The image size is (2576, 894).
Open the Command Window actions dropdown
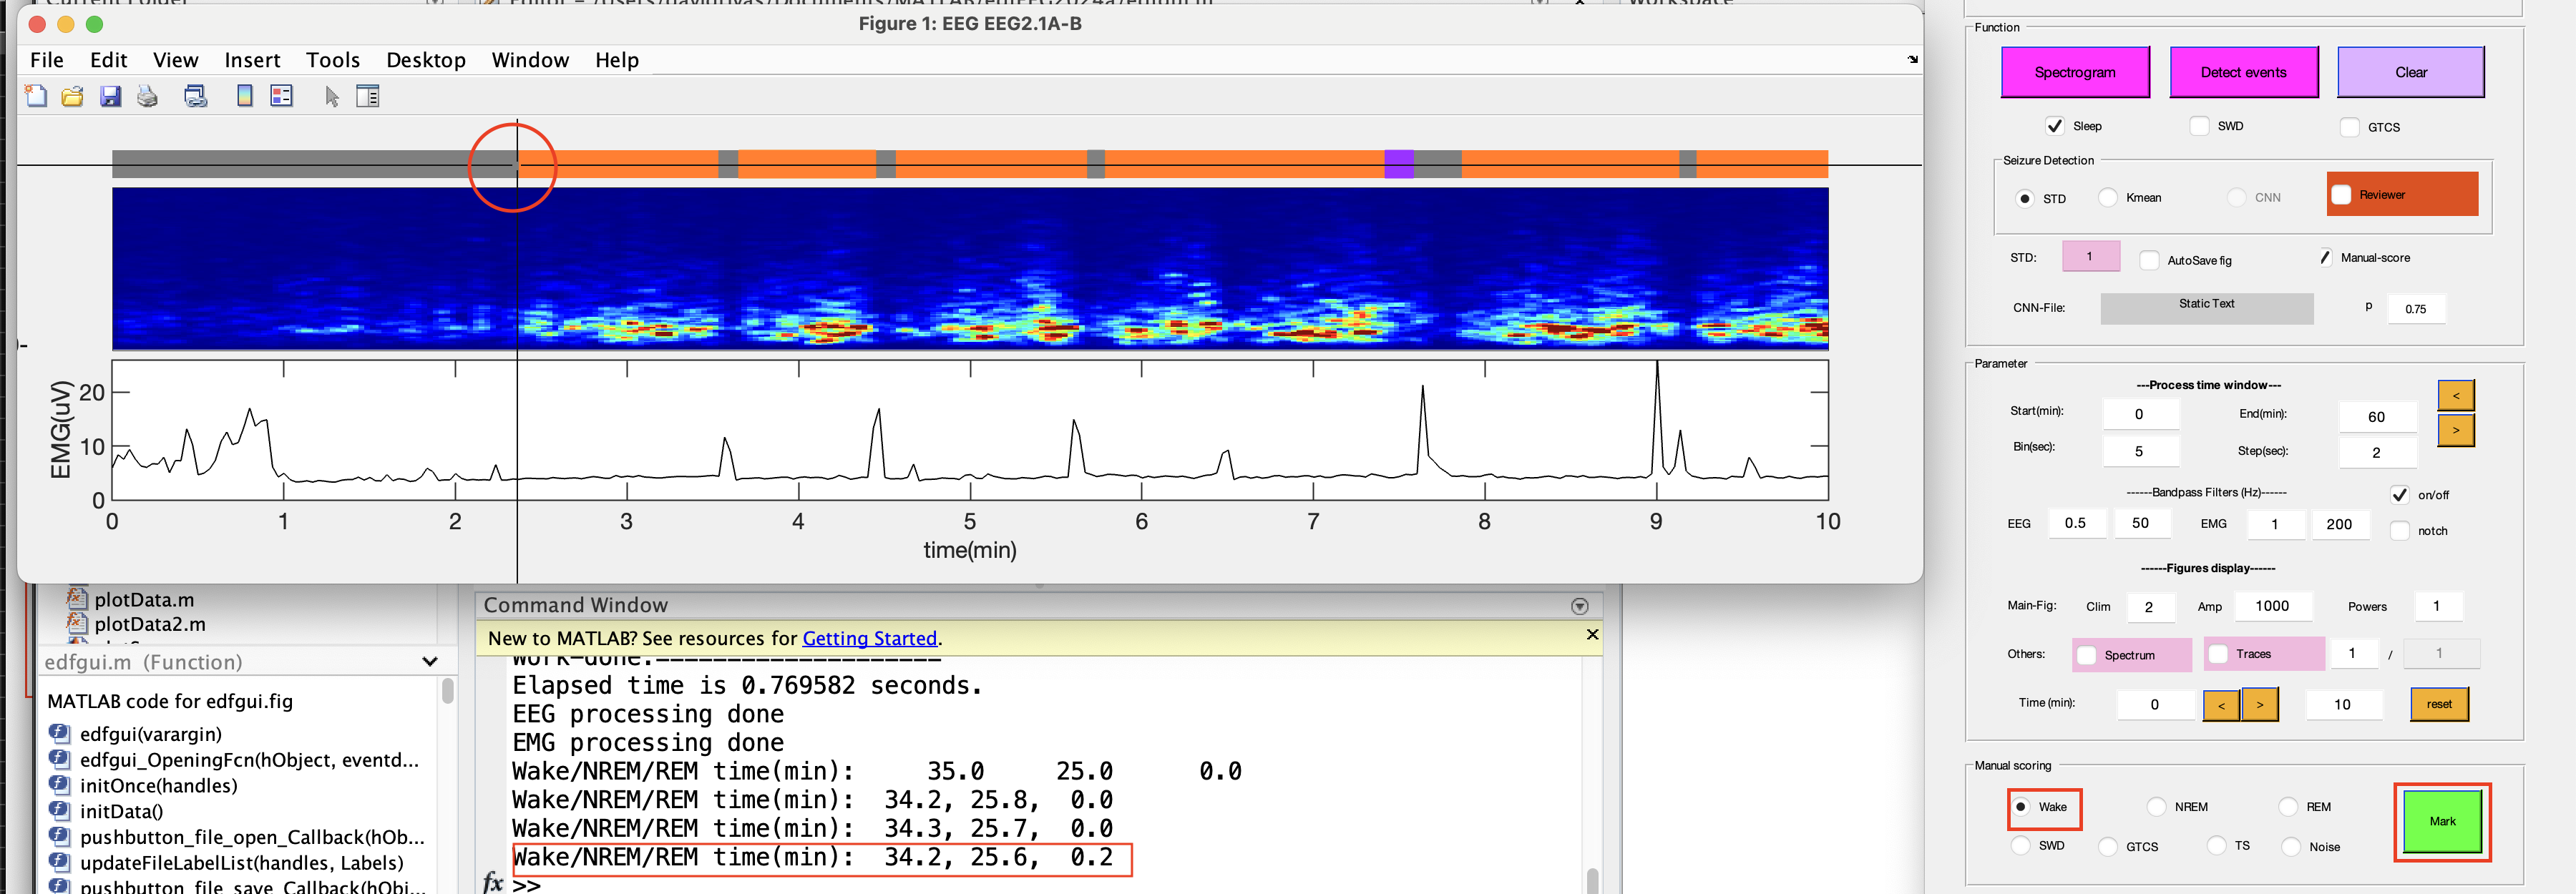[1580, 606]
